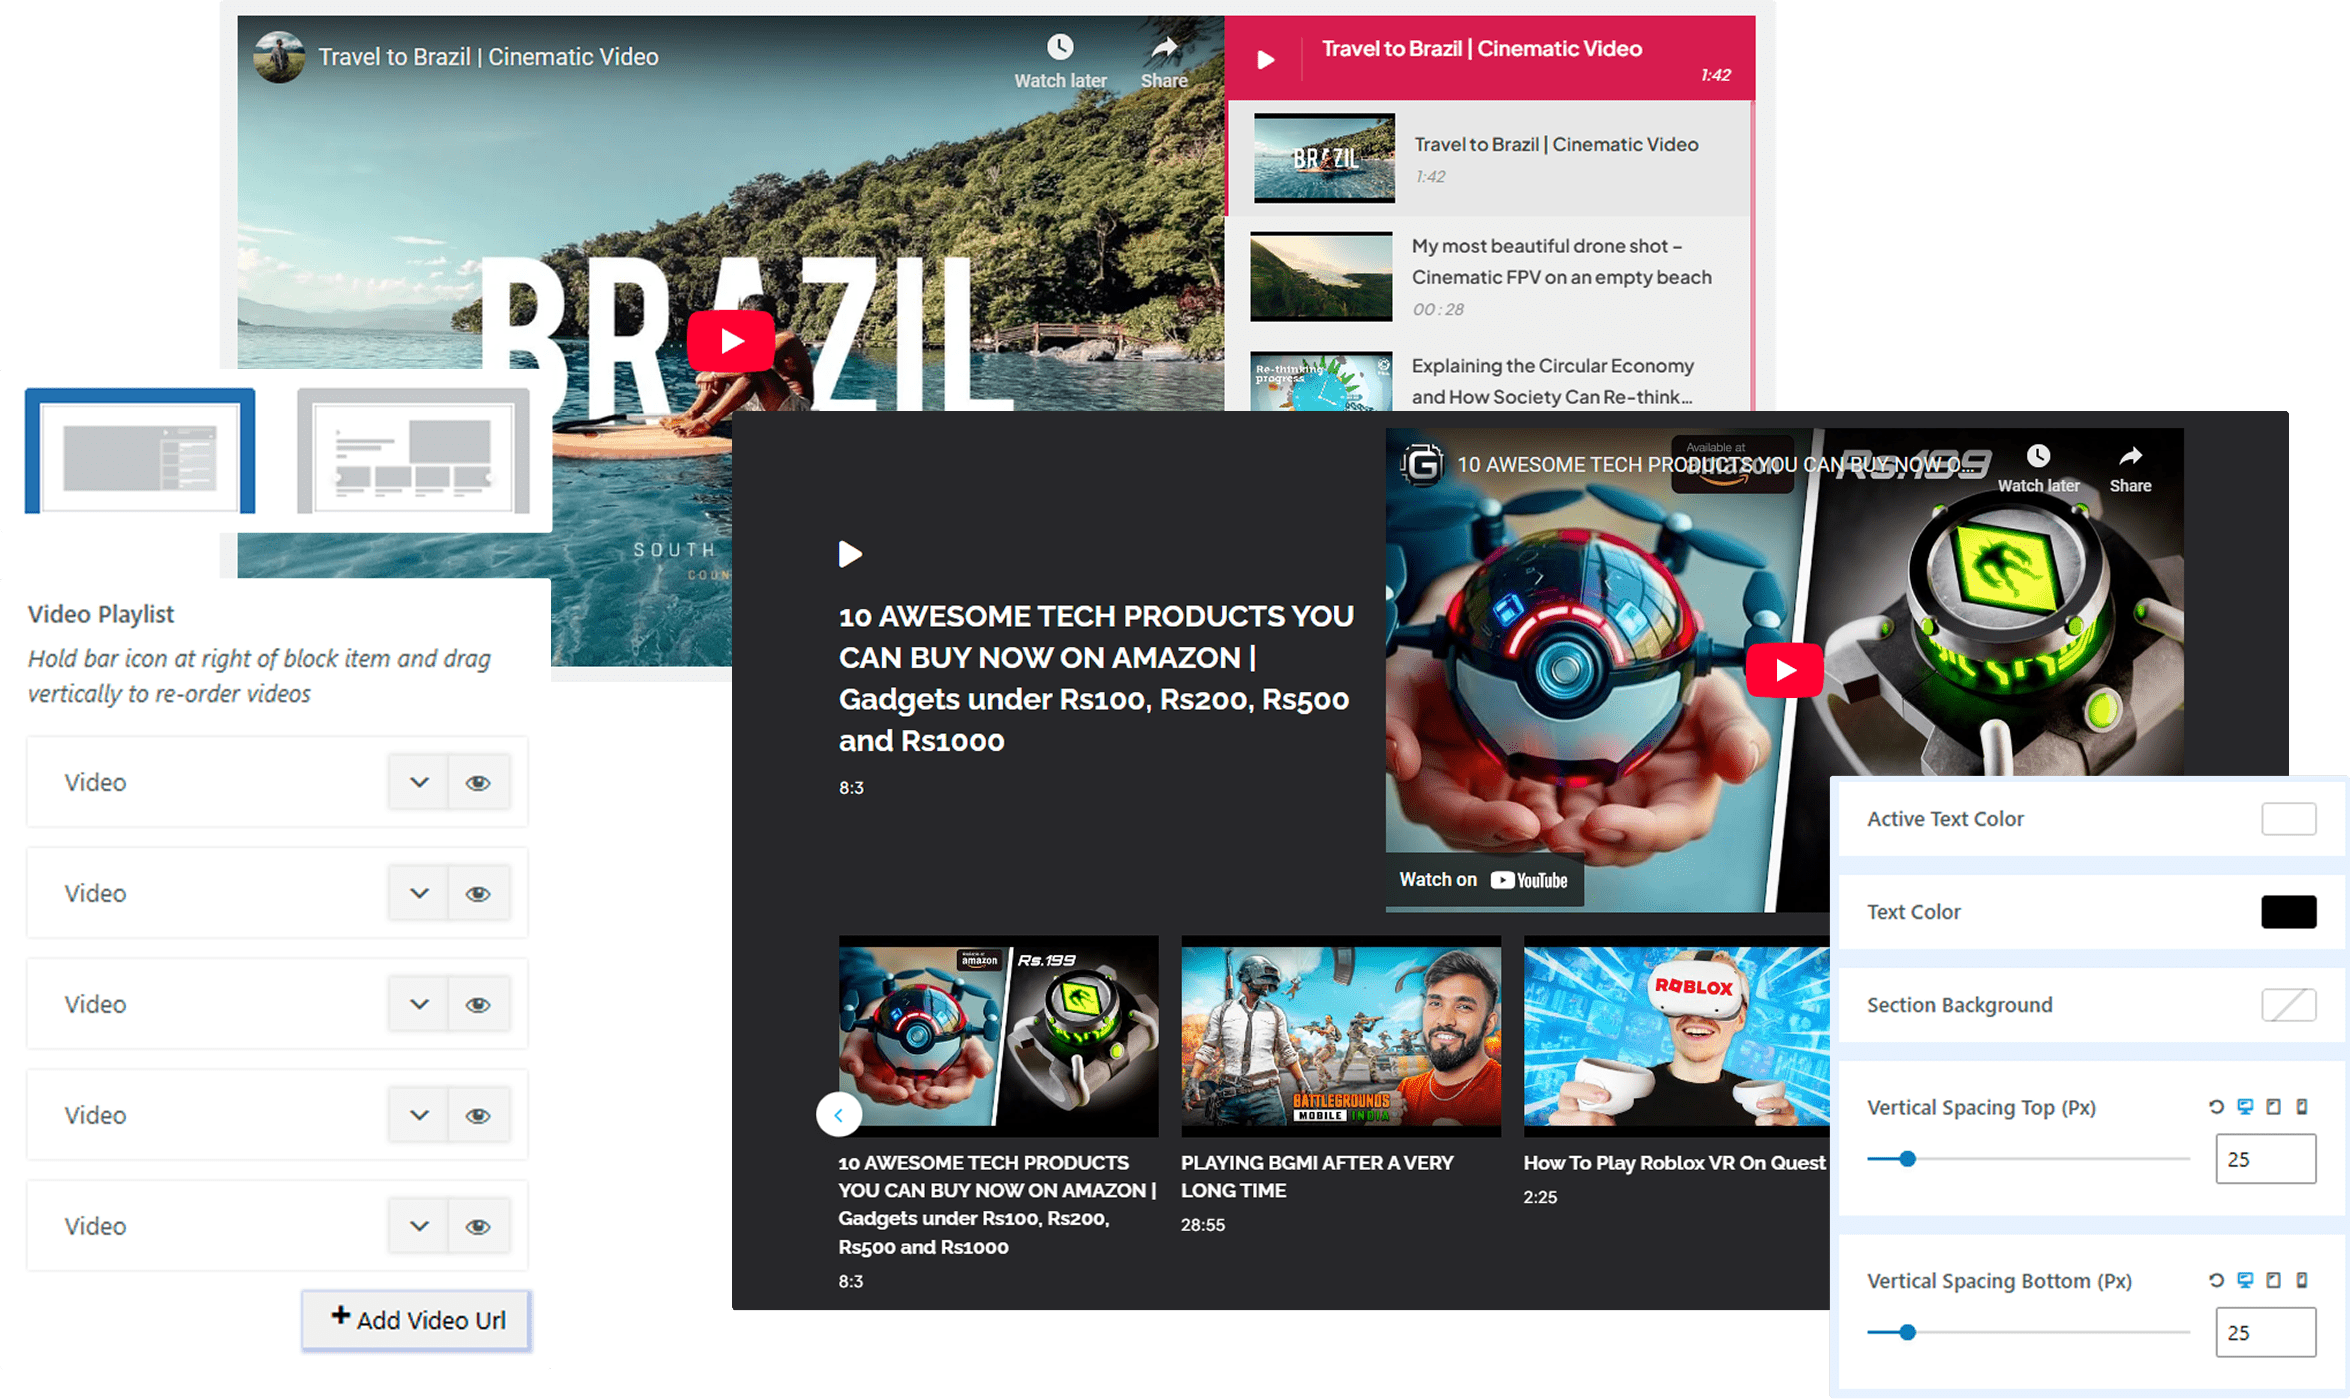This screenshot has height=1399, width=2350.
Task: Toggle visibility of fifth Video item
Action: point(478,1227)
